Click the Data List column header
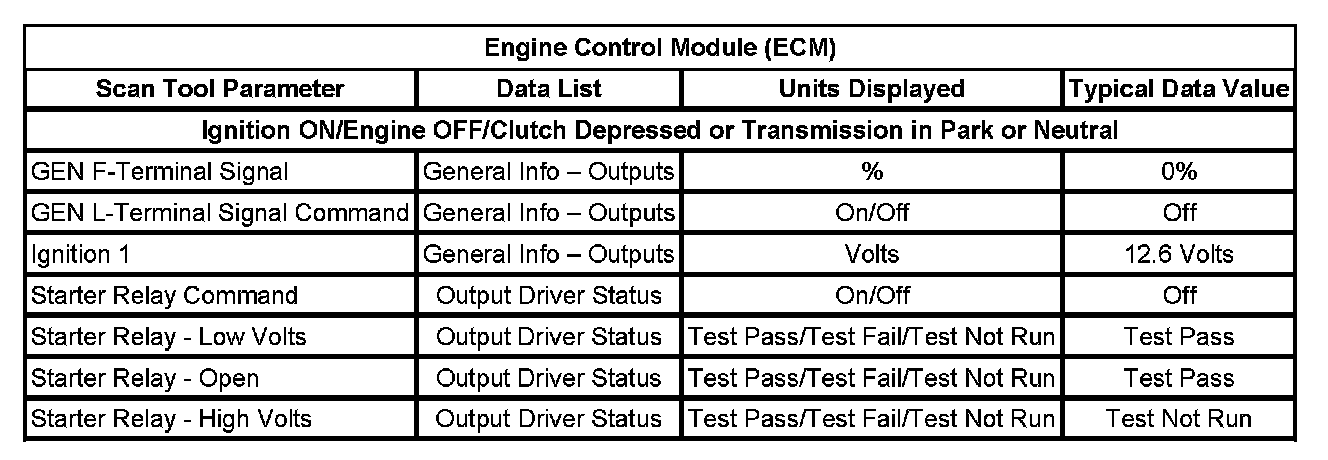Screen dimensions: 1328x460 click(549, 88)
